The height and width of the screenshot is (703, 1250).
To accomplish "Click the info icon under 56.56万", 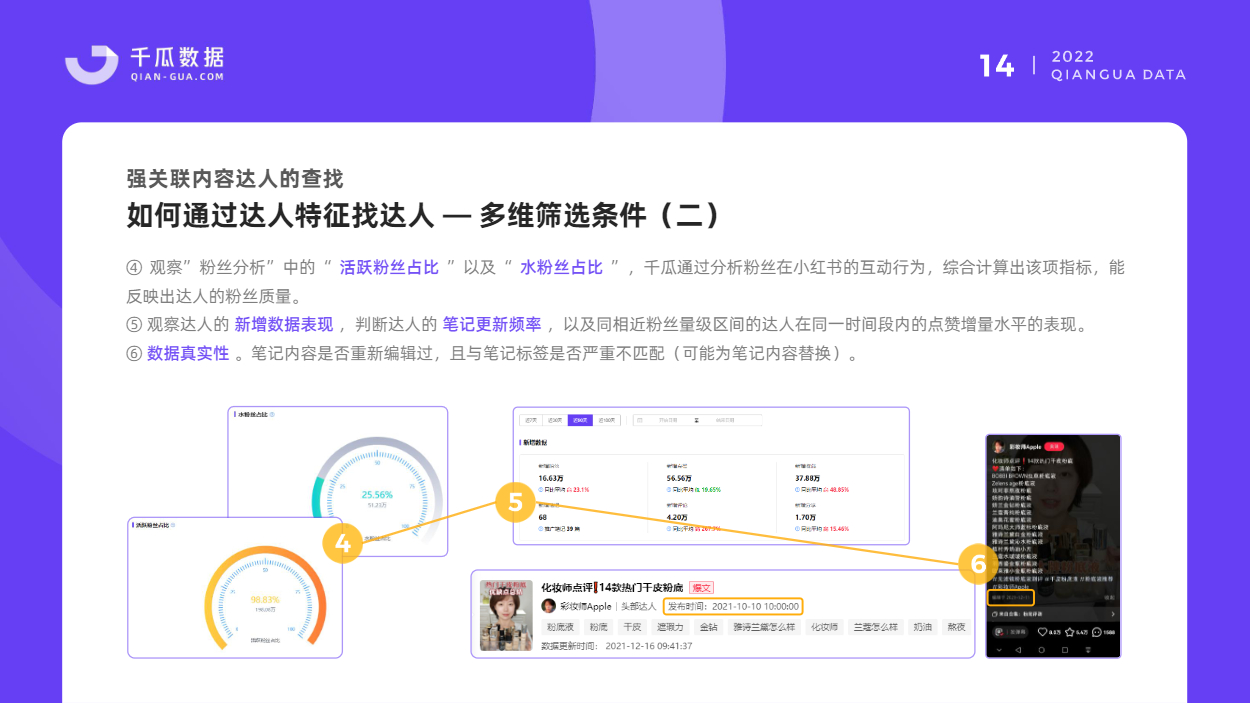I will 669,490.
